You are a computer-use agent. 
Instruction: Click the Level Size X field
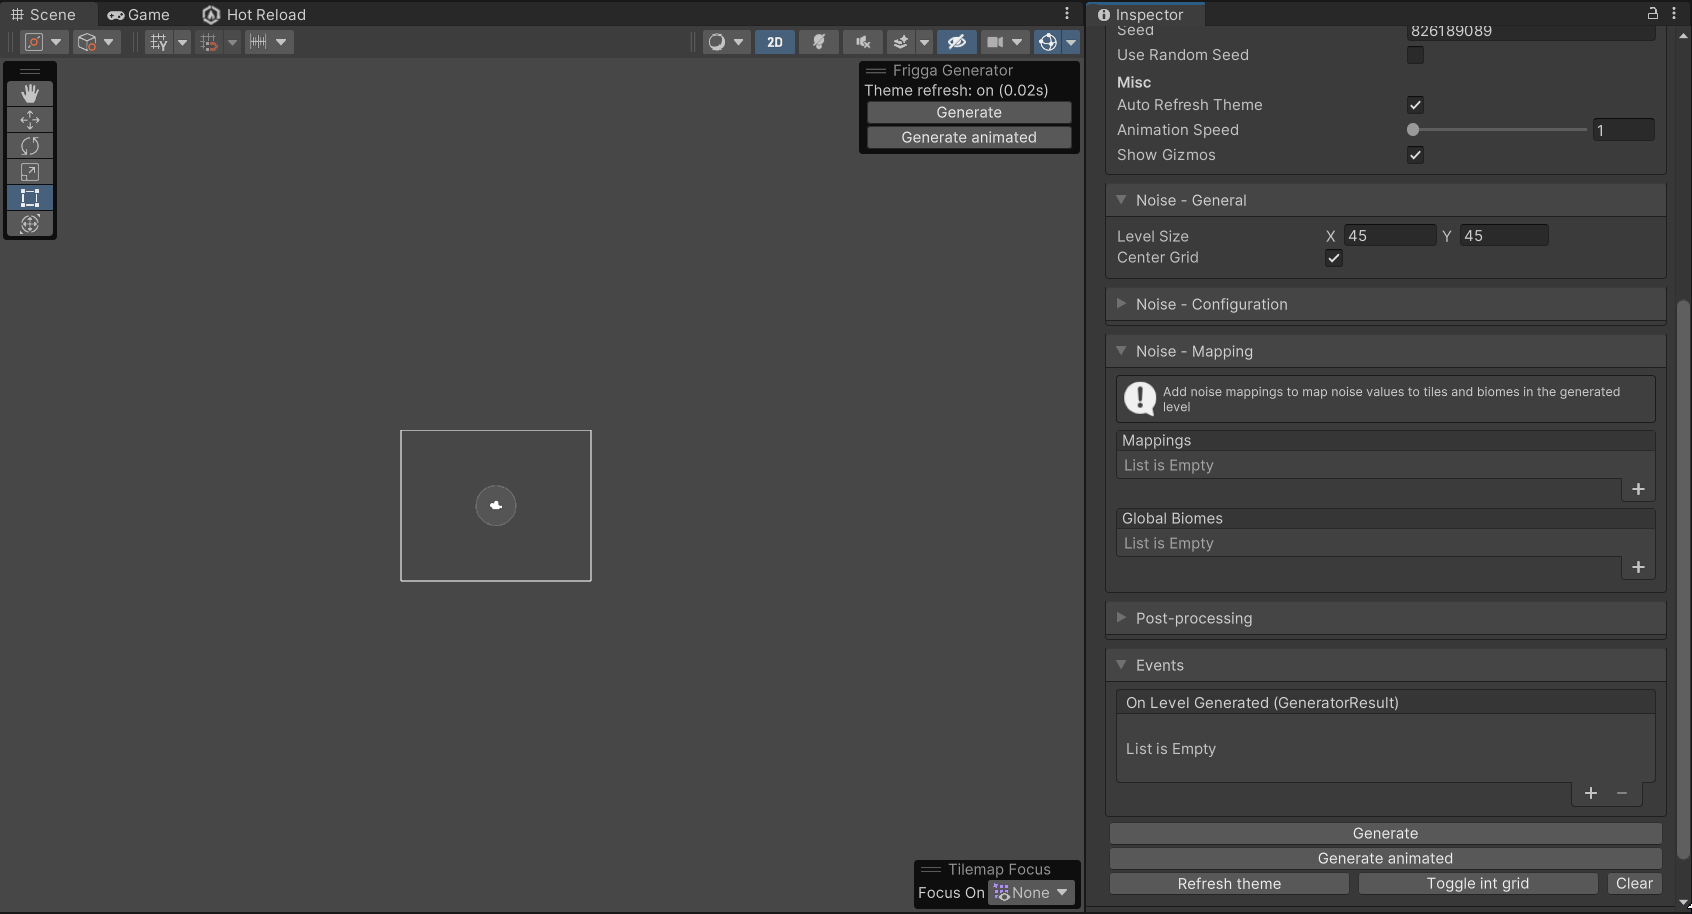[1390, 236]
